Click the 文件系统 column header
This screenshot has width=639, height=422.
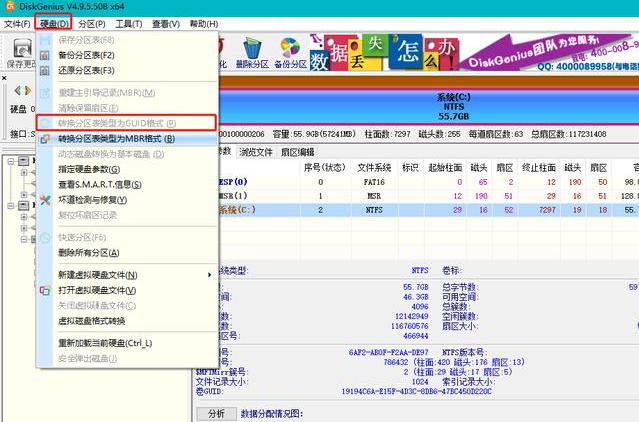374,167
